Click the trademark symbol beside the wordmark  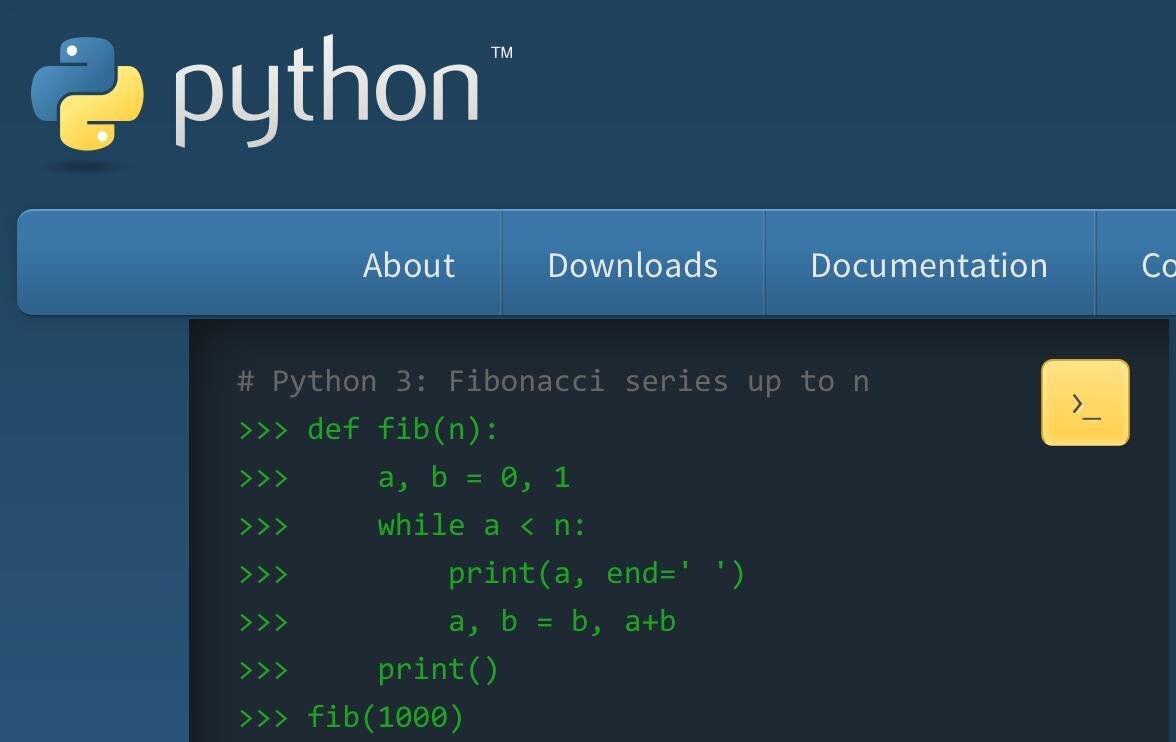pos(502,52)
